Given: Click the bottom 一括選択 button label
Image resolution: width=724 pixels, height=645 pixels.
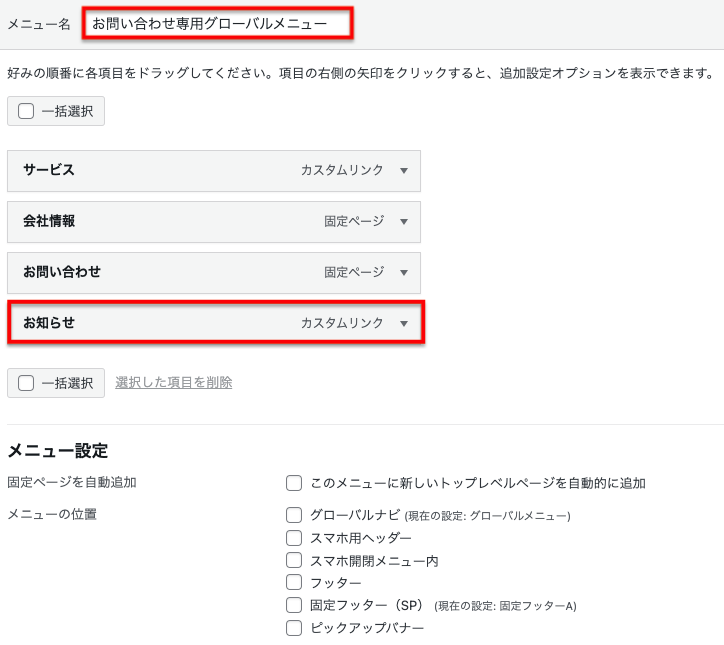Looking at the screenshot, I should [x=67, y=383].
